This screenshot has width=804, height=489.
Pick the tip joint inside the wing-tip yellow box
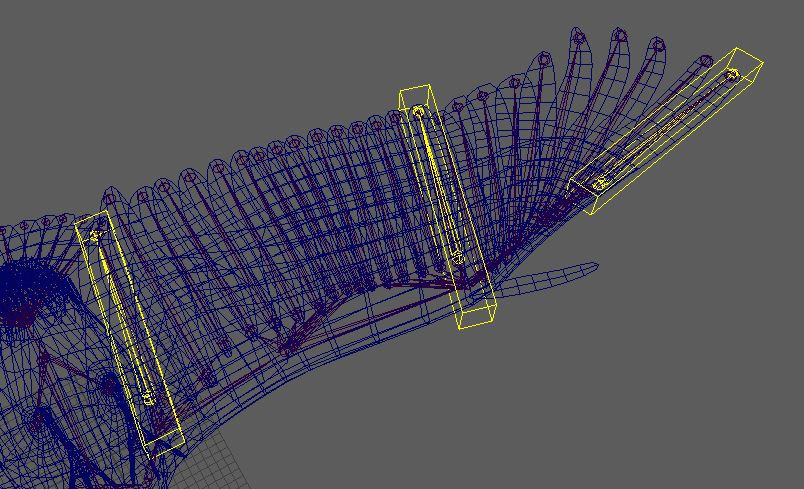[732, 75]
